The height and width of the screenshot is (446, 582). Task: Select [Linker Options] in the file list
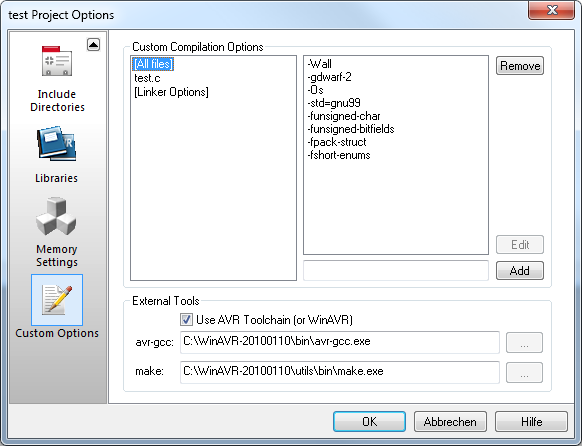[171, 92]
